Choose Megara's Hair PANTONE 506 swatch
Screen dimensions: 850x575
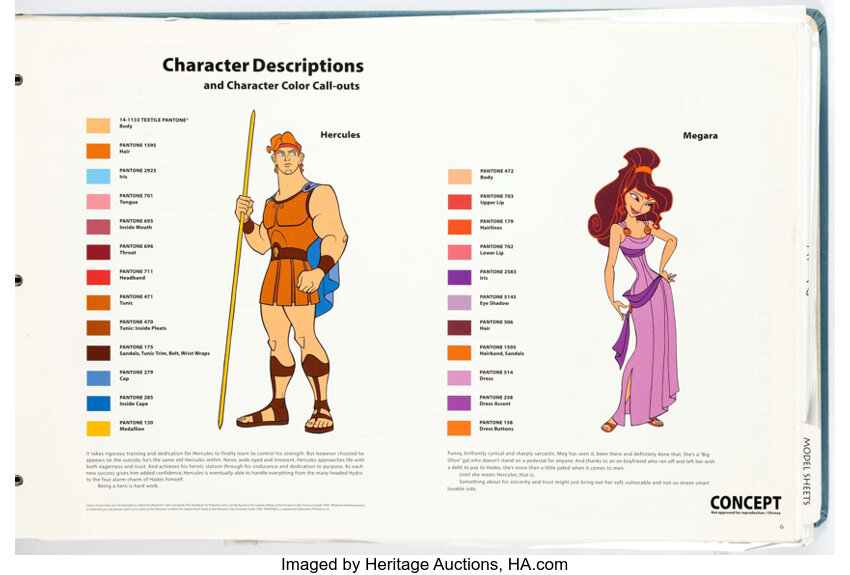[459, 327]
